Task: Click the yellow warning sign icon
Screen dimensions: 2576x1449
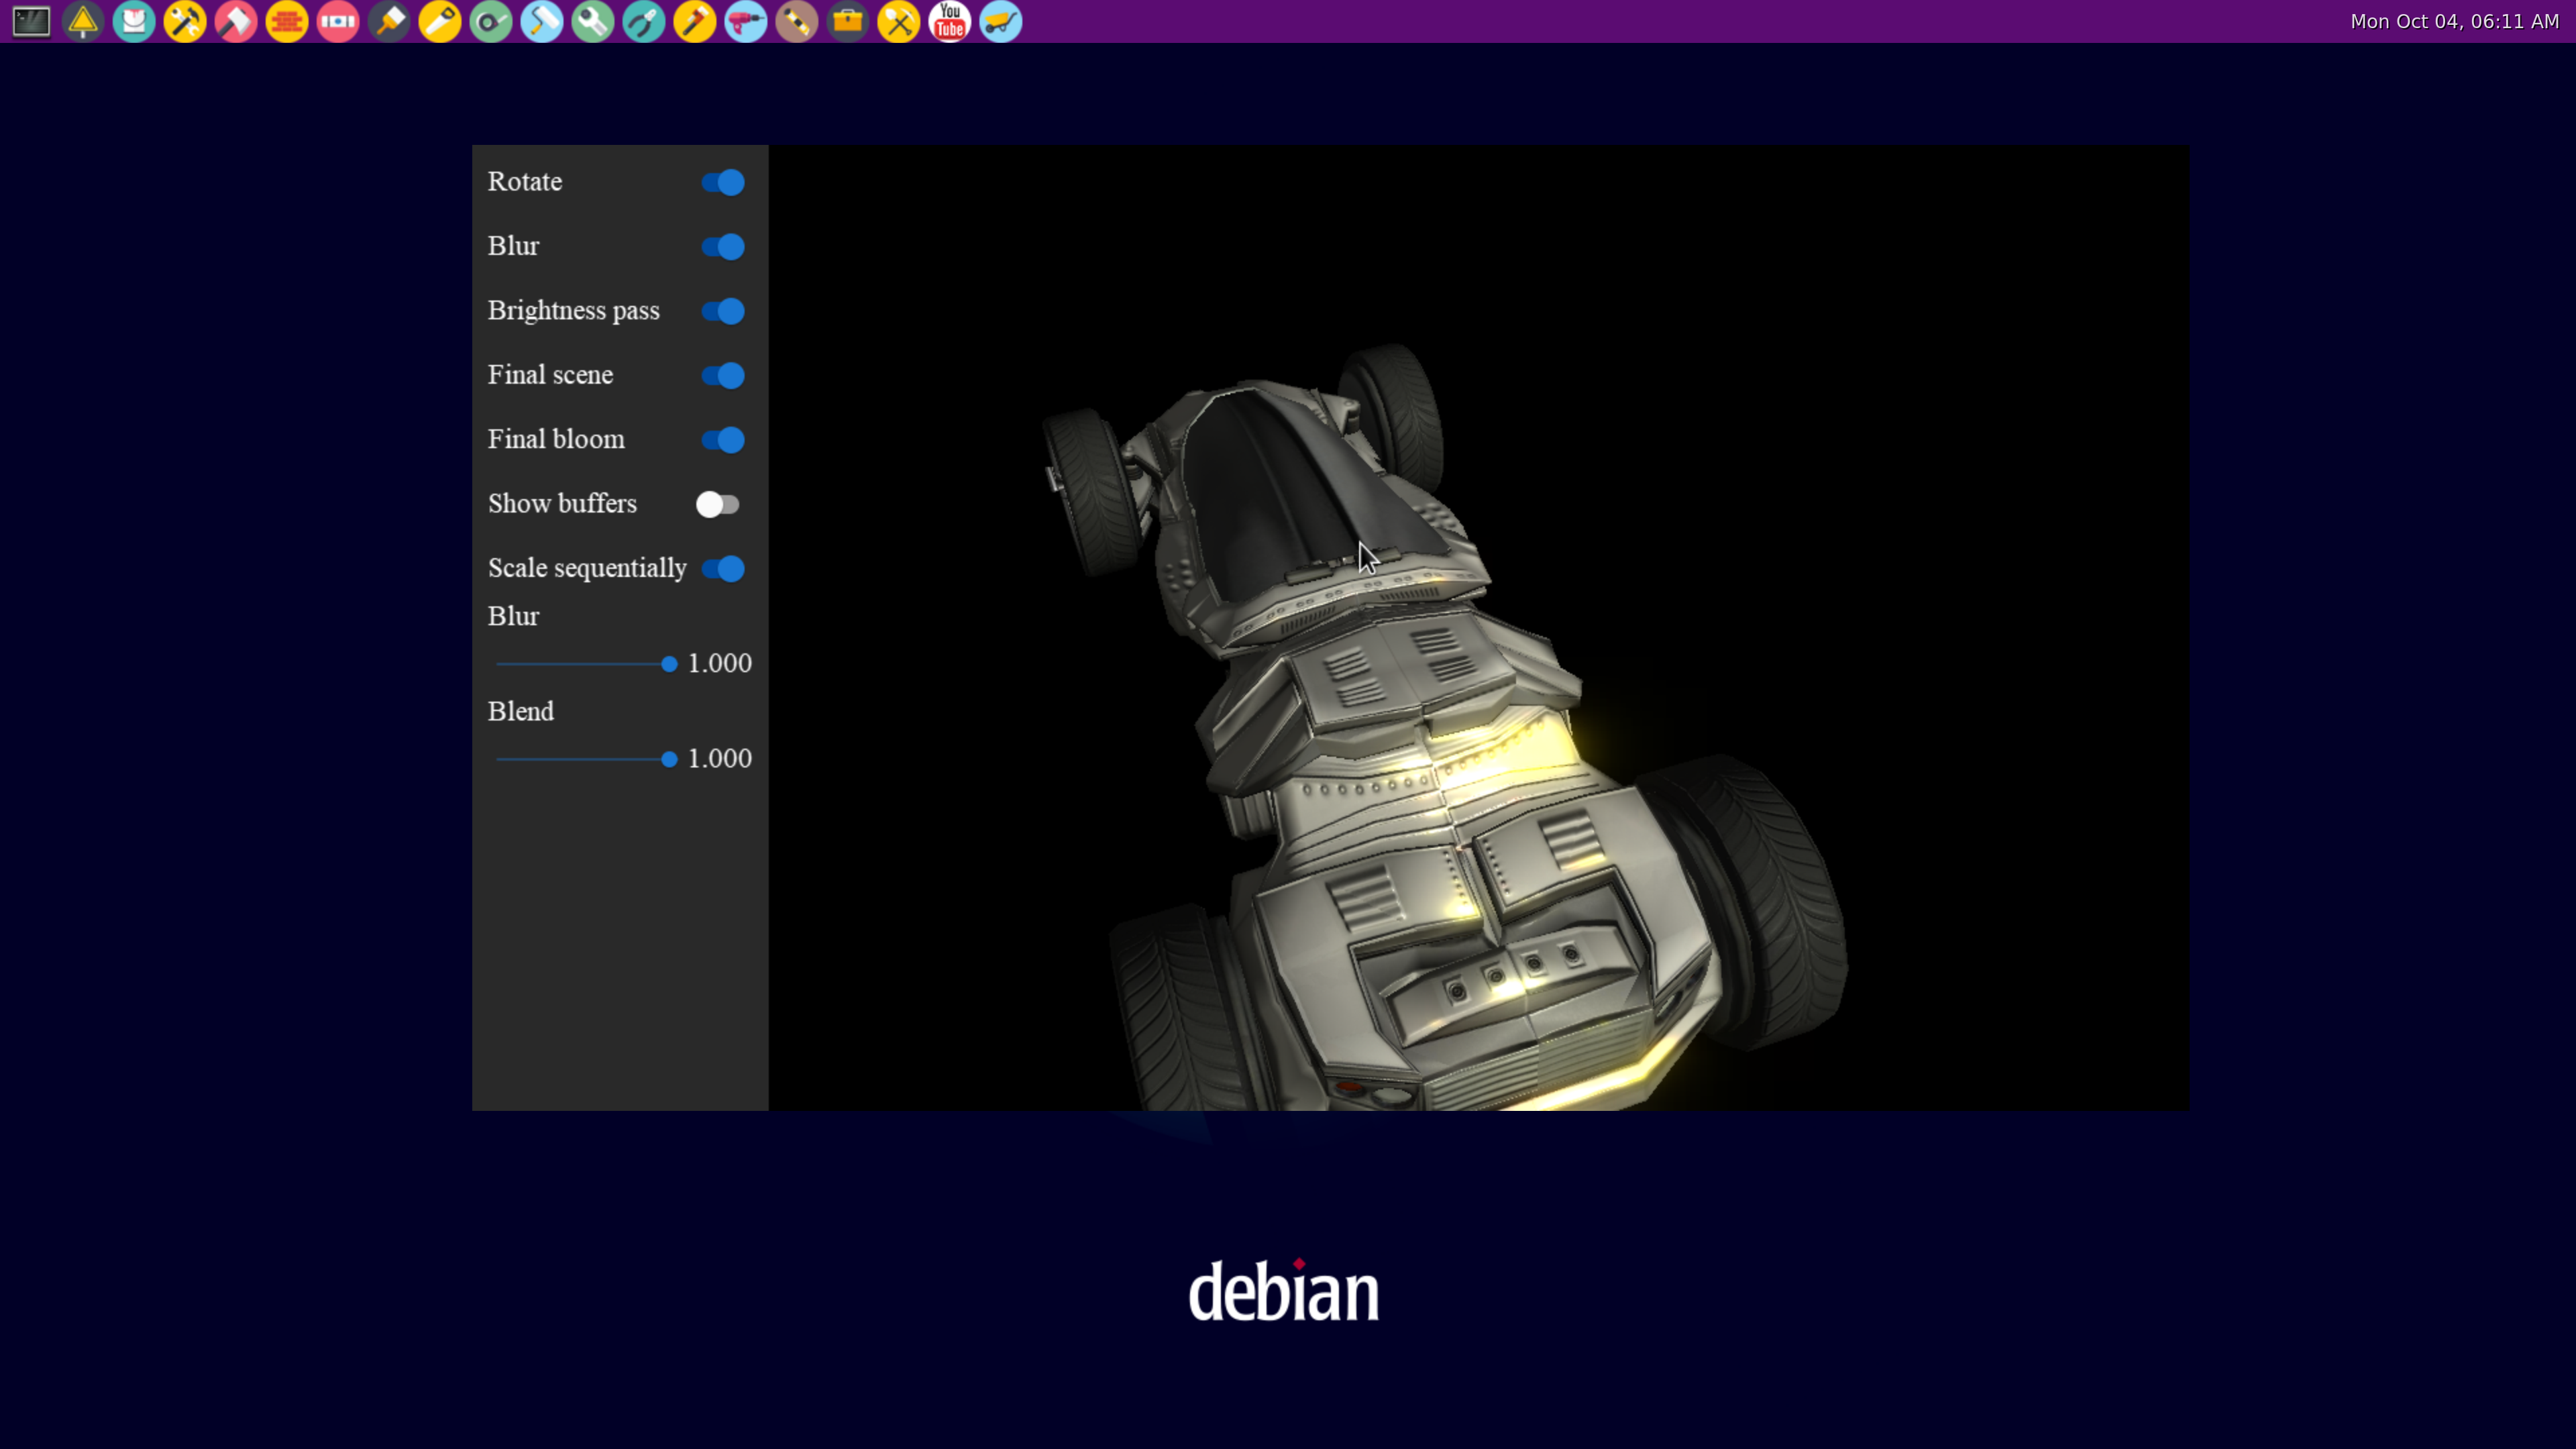Action: click(x=83, y=21)
